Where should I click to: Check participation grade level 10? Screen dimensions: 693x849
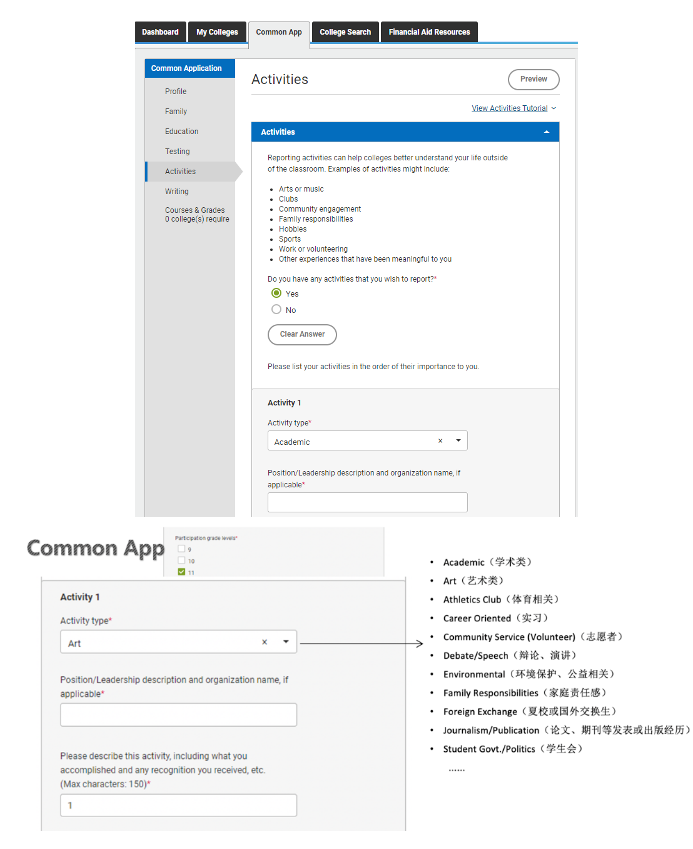pyautogui.click(x=181, y=560)
